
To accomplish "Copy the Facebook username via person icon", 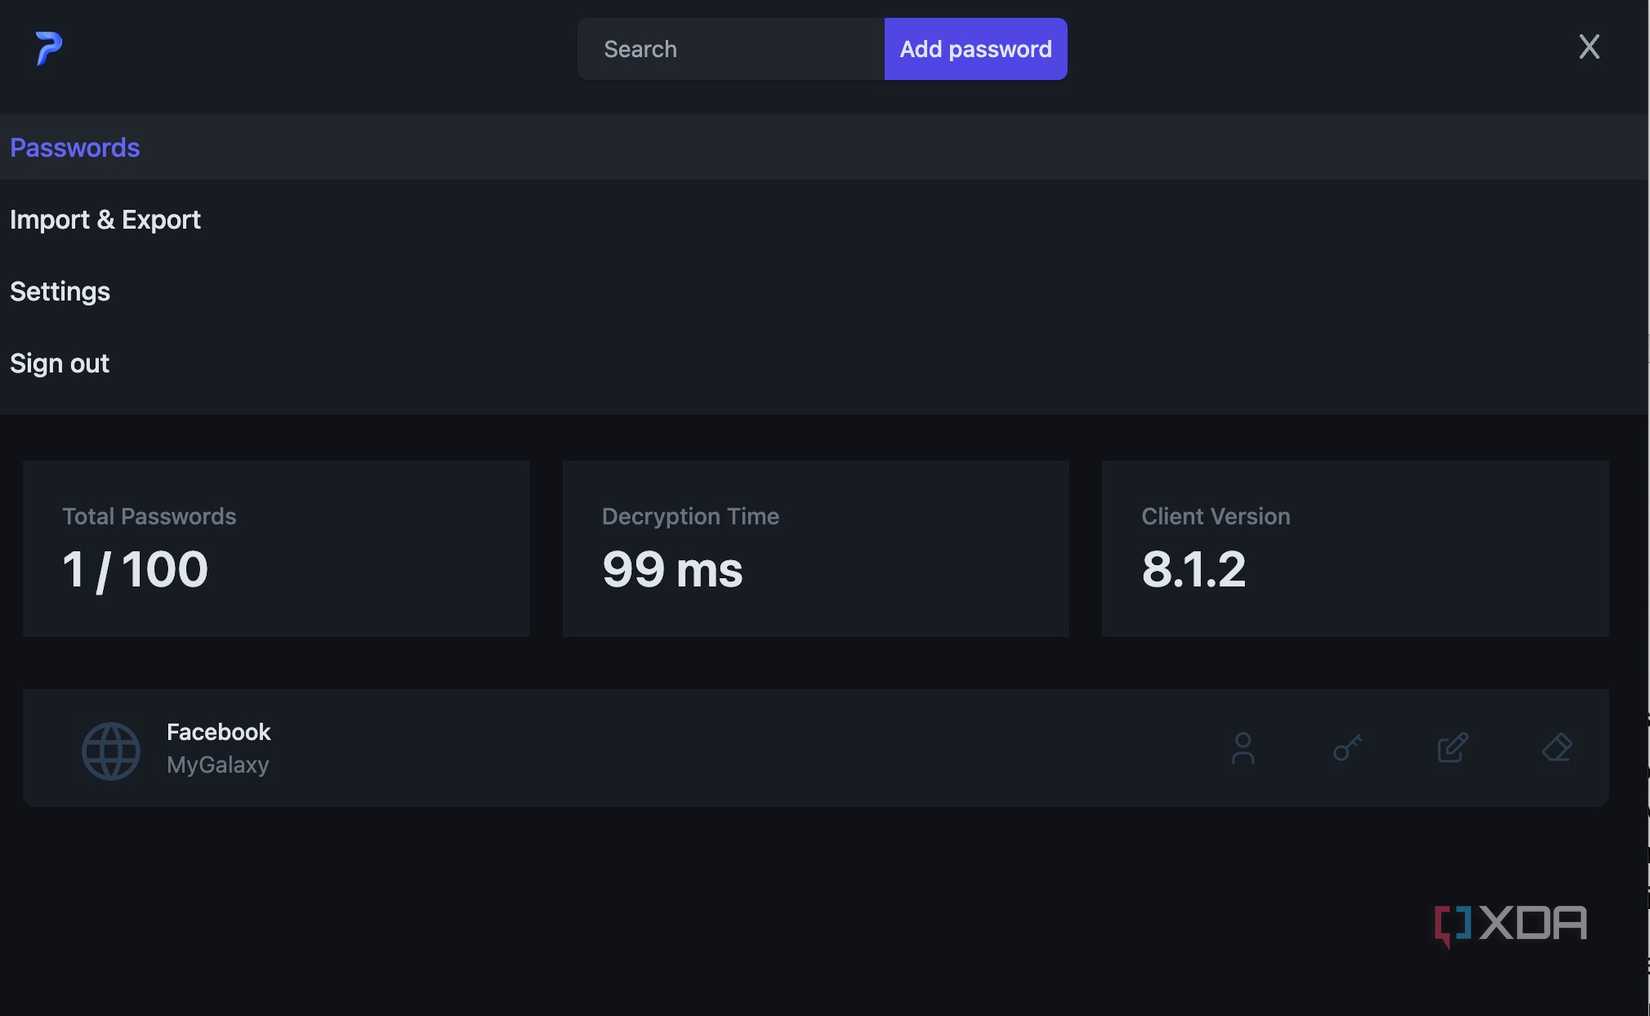I will (1243, 748).
